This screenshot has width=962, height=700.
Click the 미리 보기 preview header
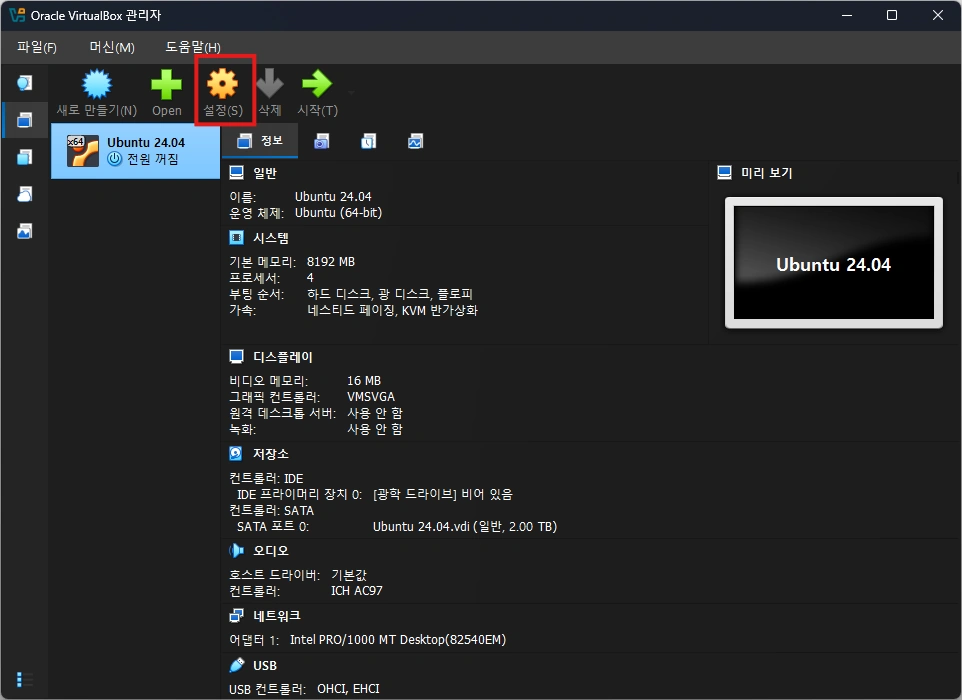pyautogui.click(x=767, y=173)
